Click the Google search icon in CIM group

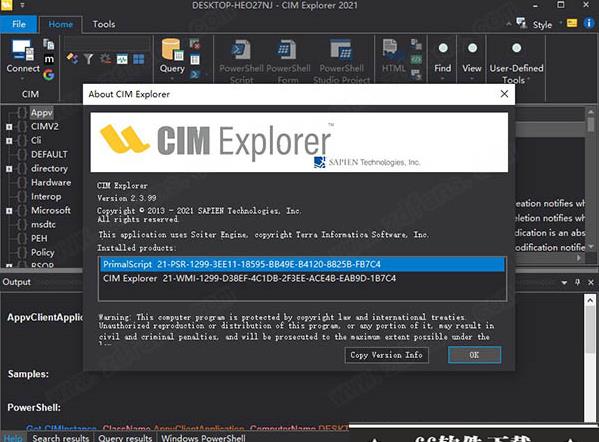click(49, 74)
